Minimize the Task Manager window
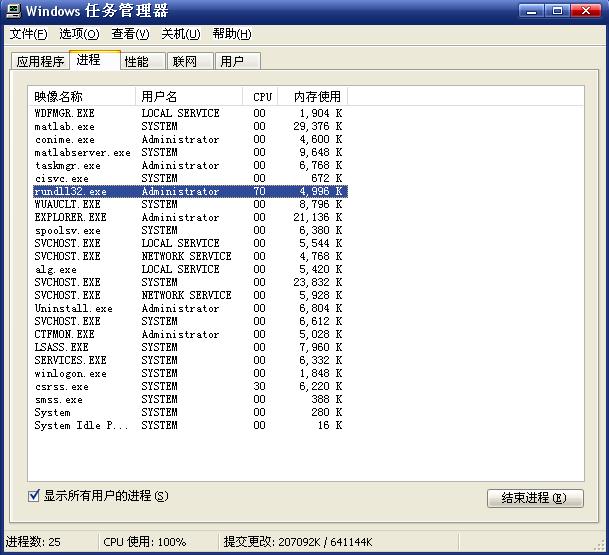 click(x=531, y=10)
